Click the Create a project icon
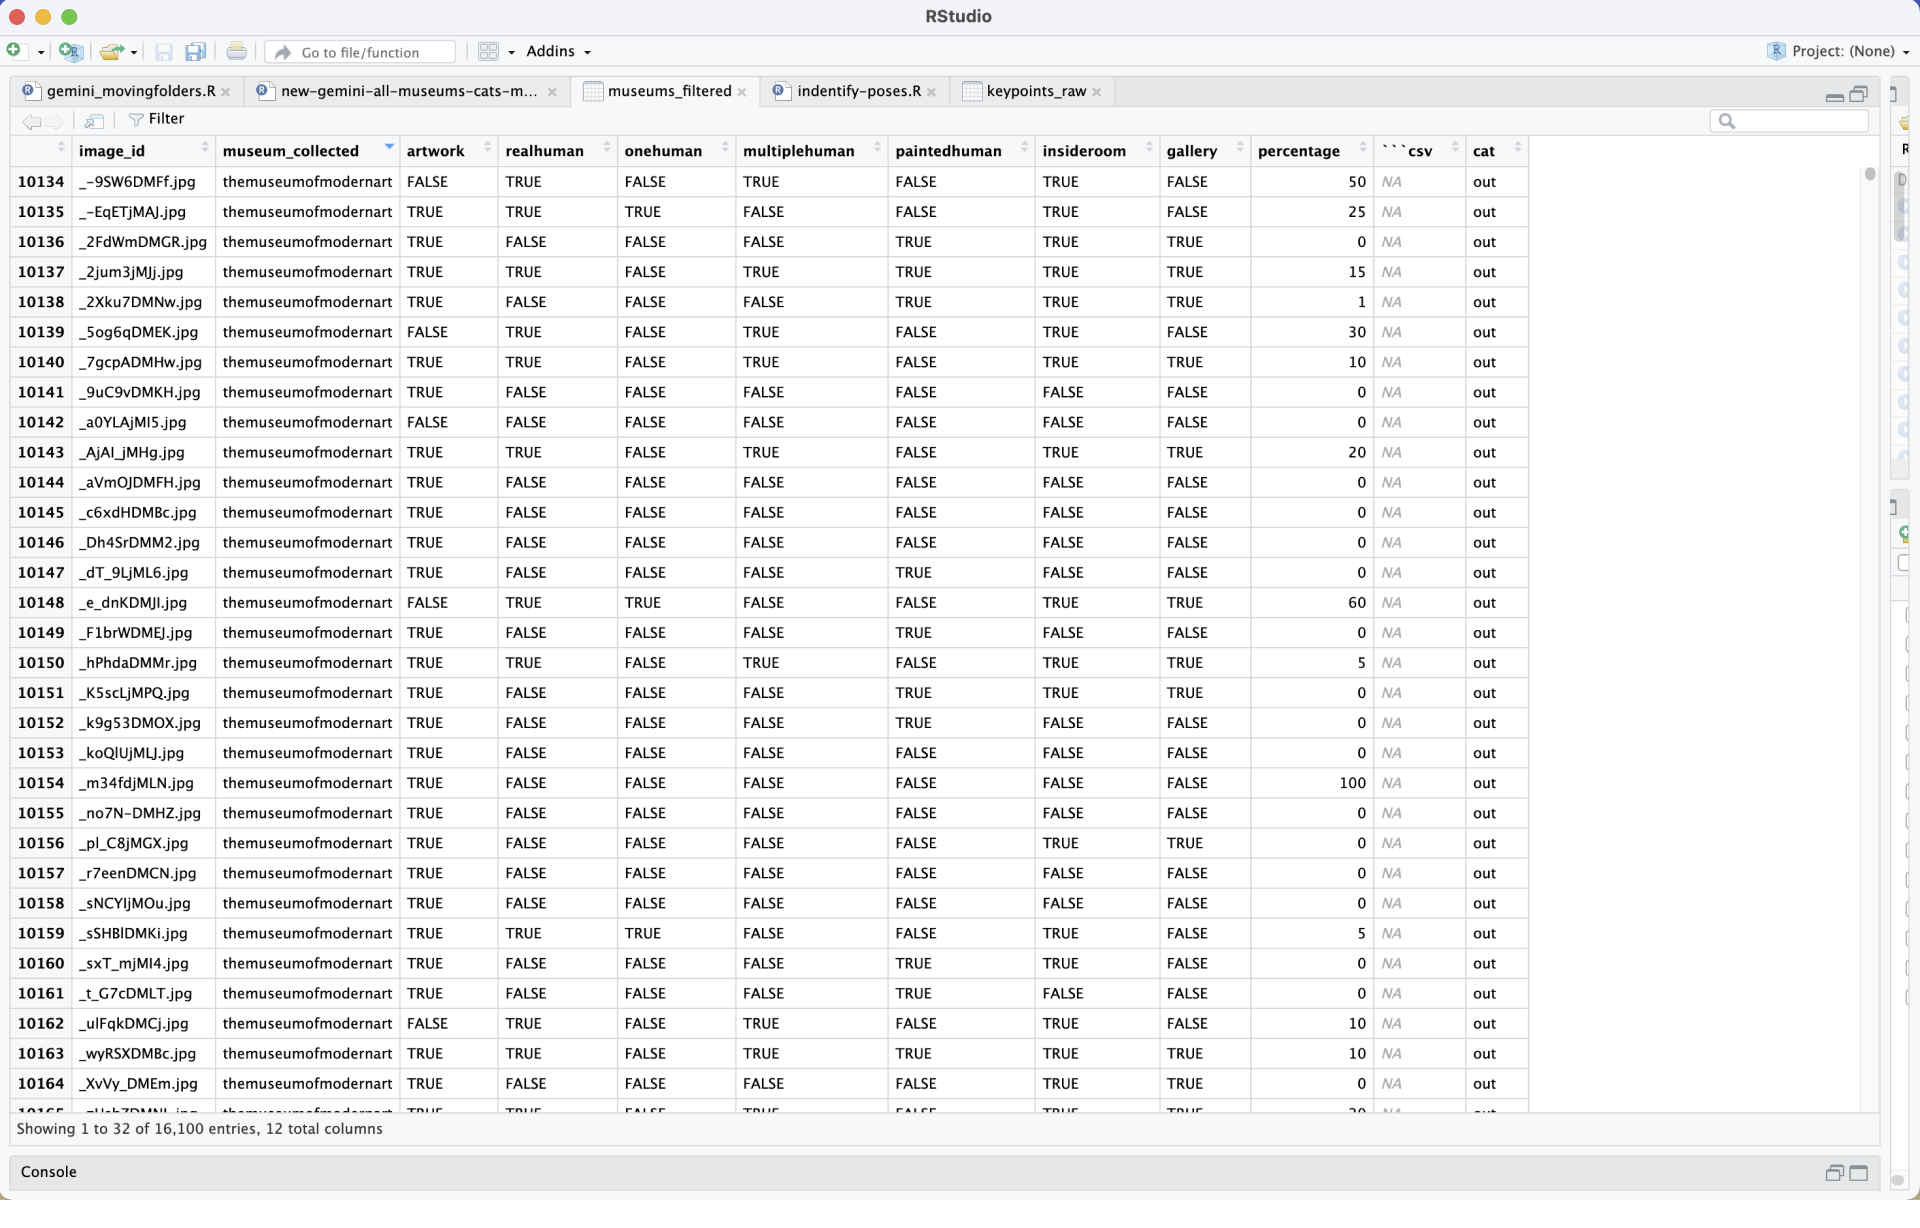The height and width of the screenshot is (1228, 1920). pos(70,51)
